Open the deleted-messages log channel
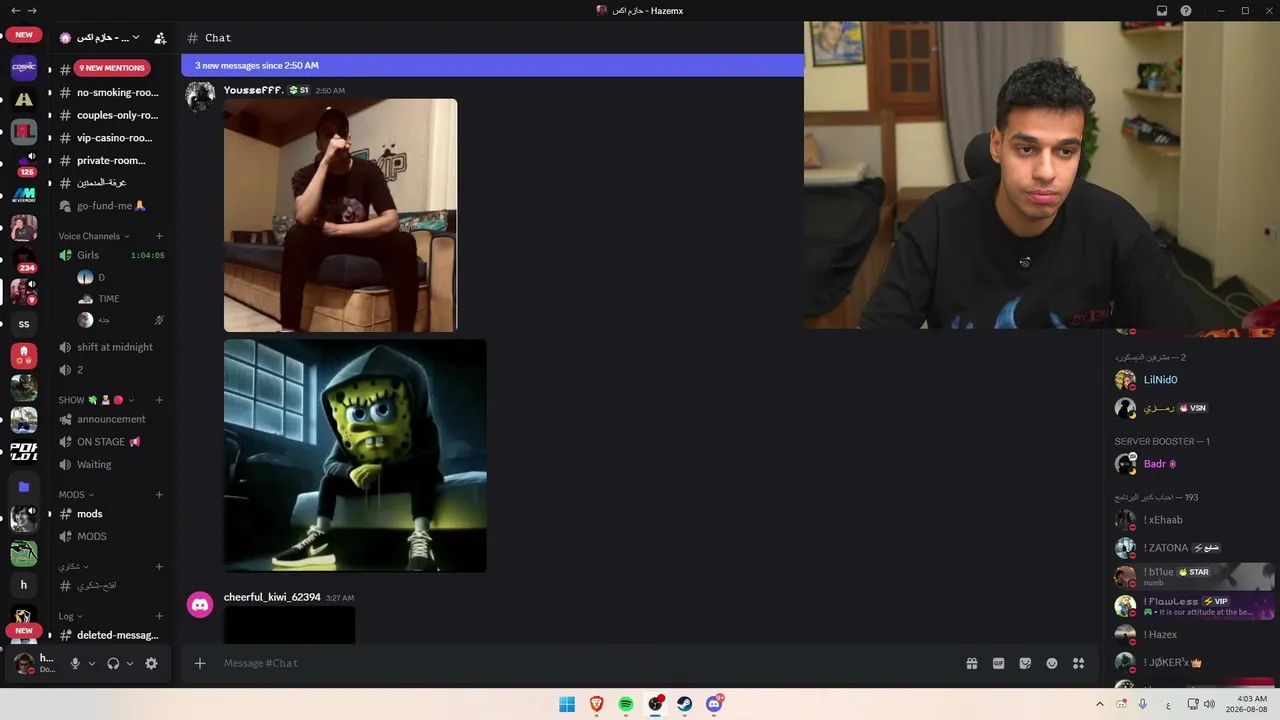 tap(110, 635)
